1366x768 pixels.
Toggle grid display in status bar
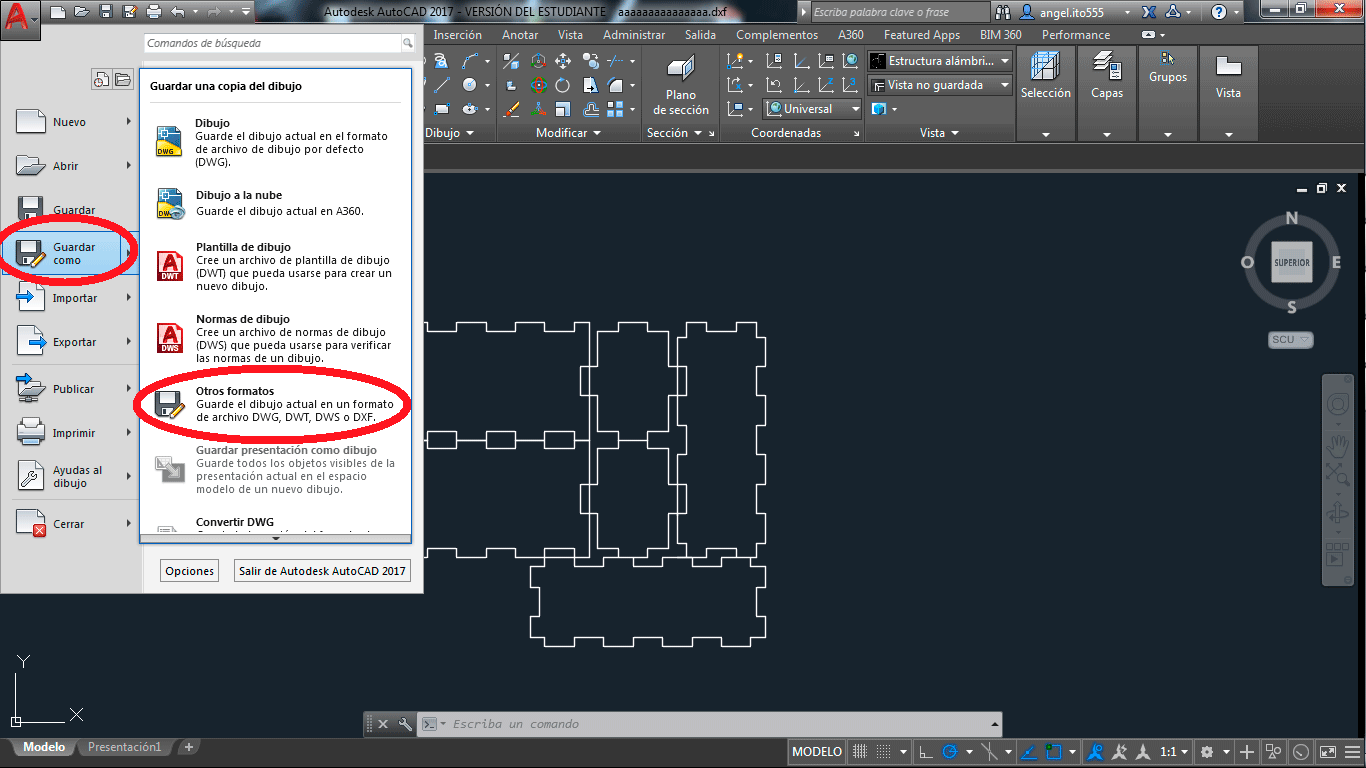pyautogui.click(x=860, y=752)
